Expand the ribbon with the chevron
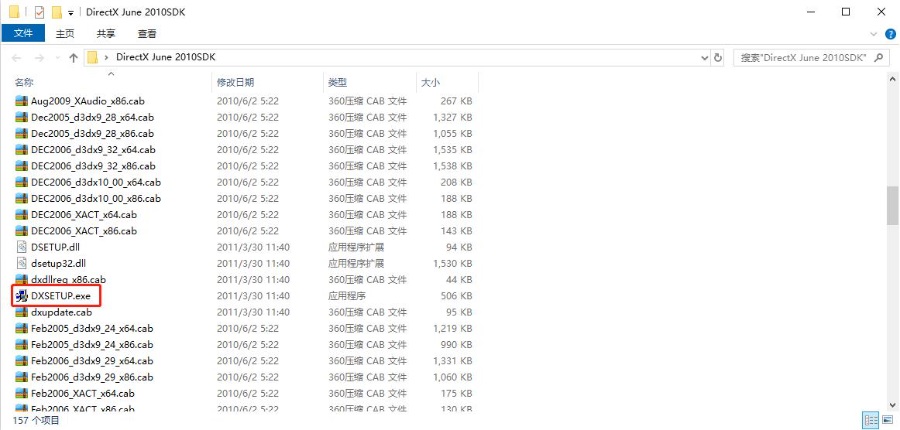Image resolution: width=900 pixels, height=430 pixels. 874,34
